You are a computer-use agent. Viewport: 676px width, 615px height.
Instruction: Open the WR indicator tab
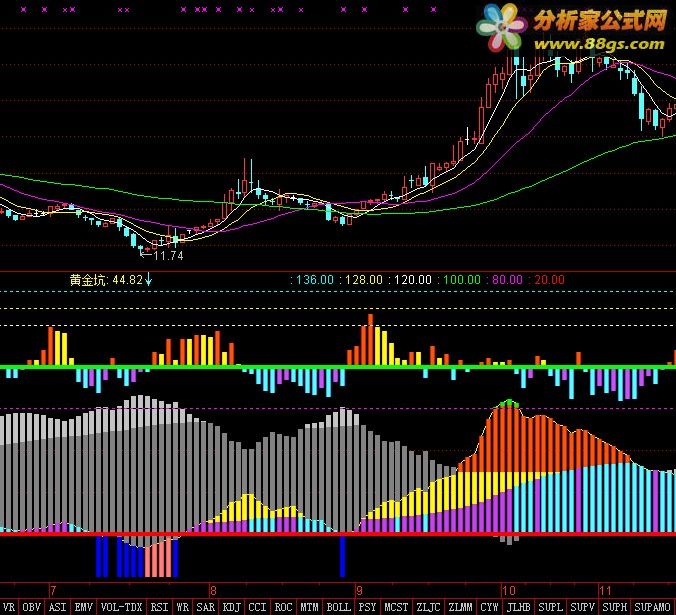[x=183, y=607]
